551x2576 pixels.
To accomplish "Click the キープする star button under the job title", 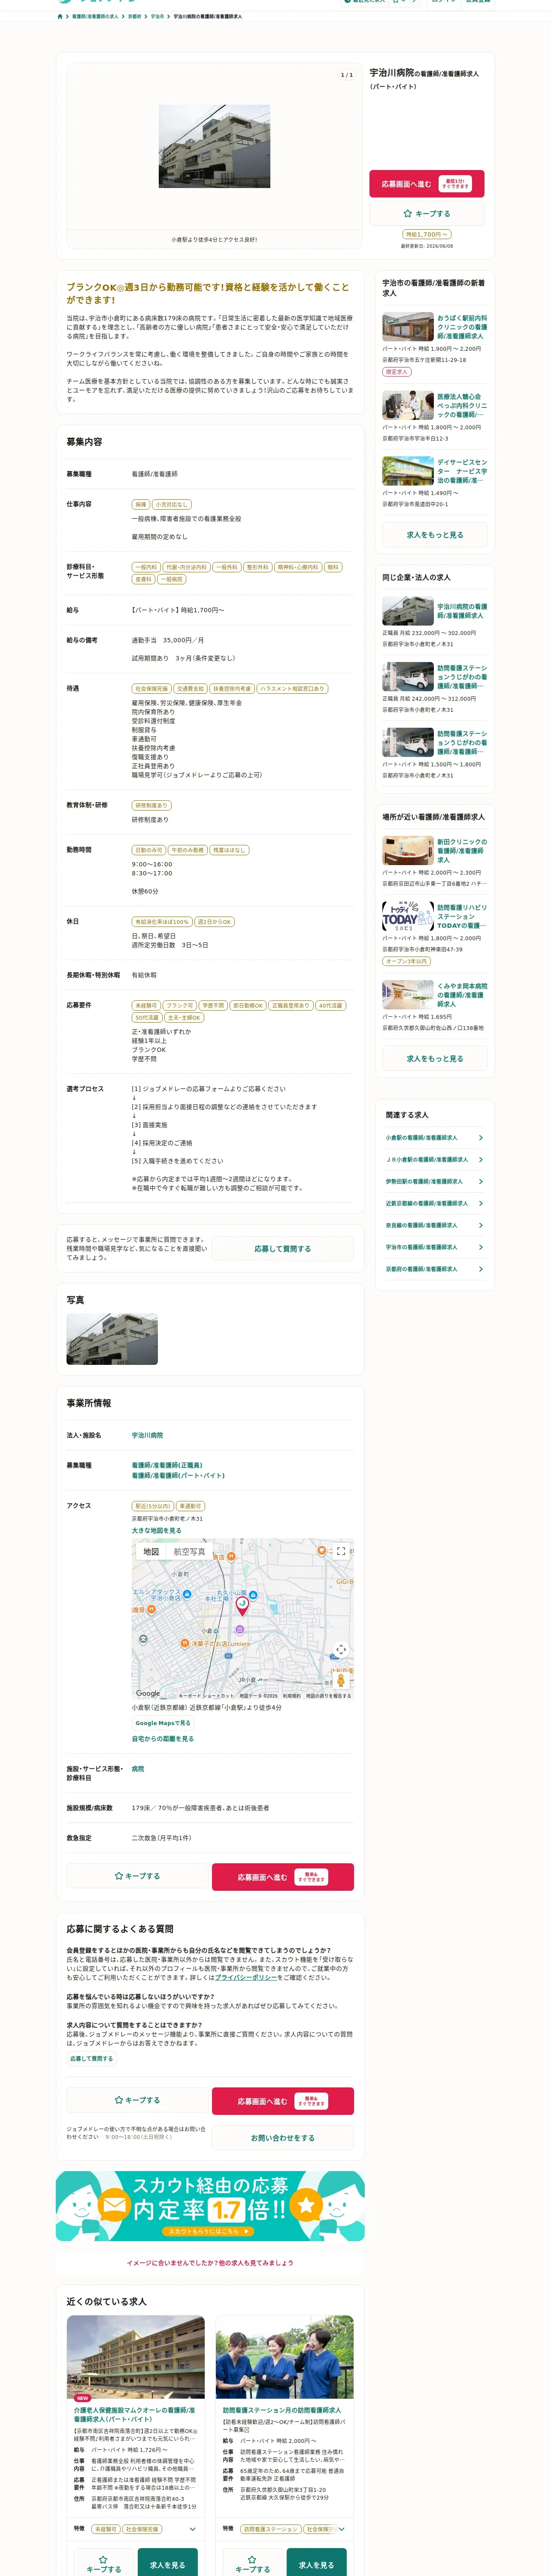I will click(x=426, y=214).
